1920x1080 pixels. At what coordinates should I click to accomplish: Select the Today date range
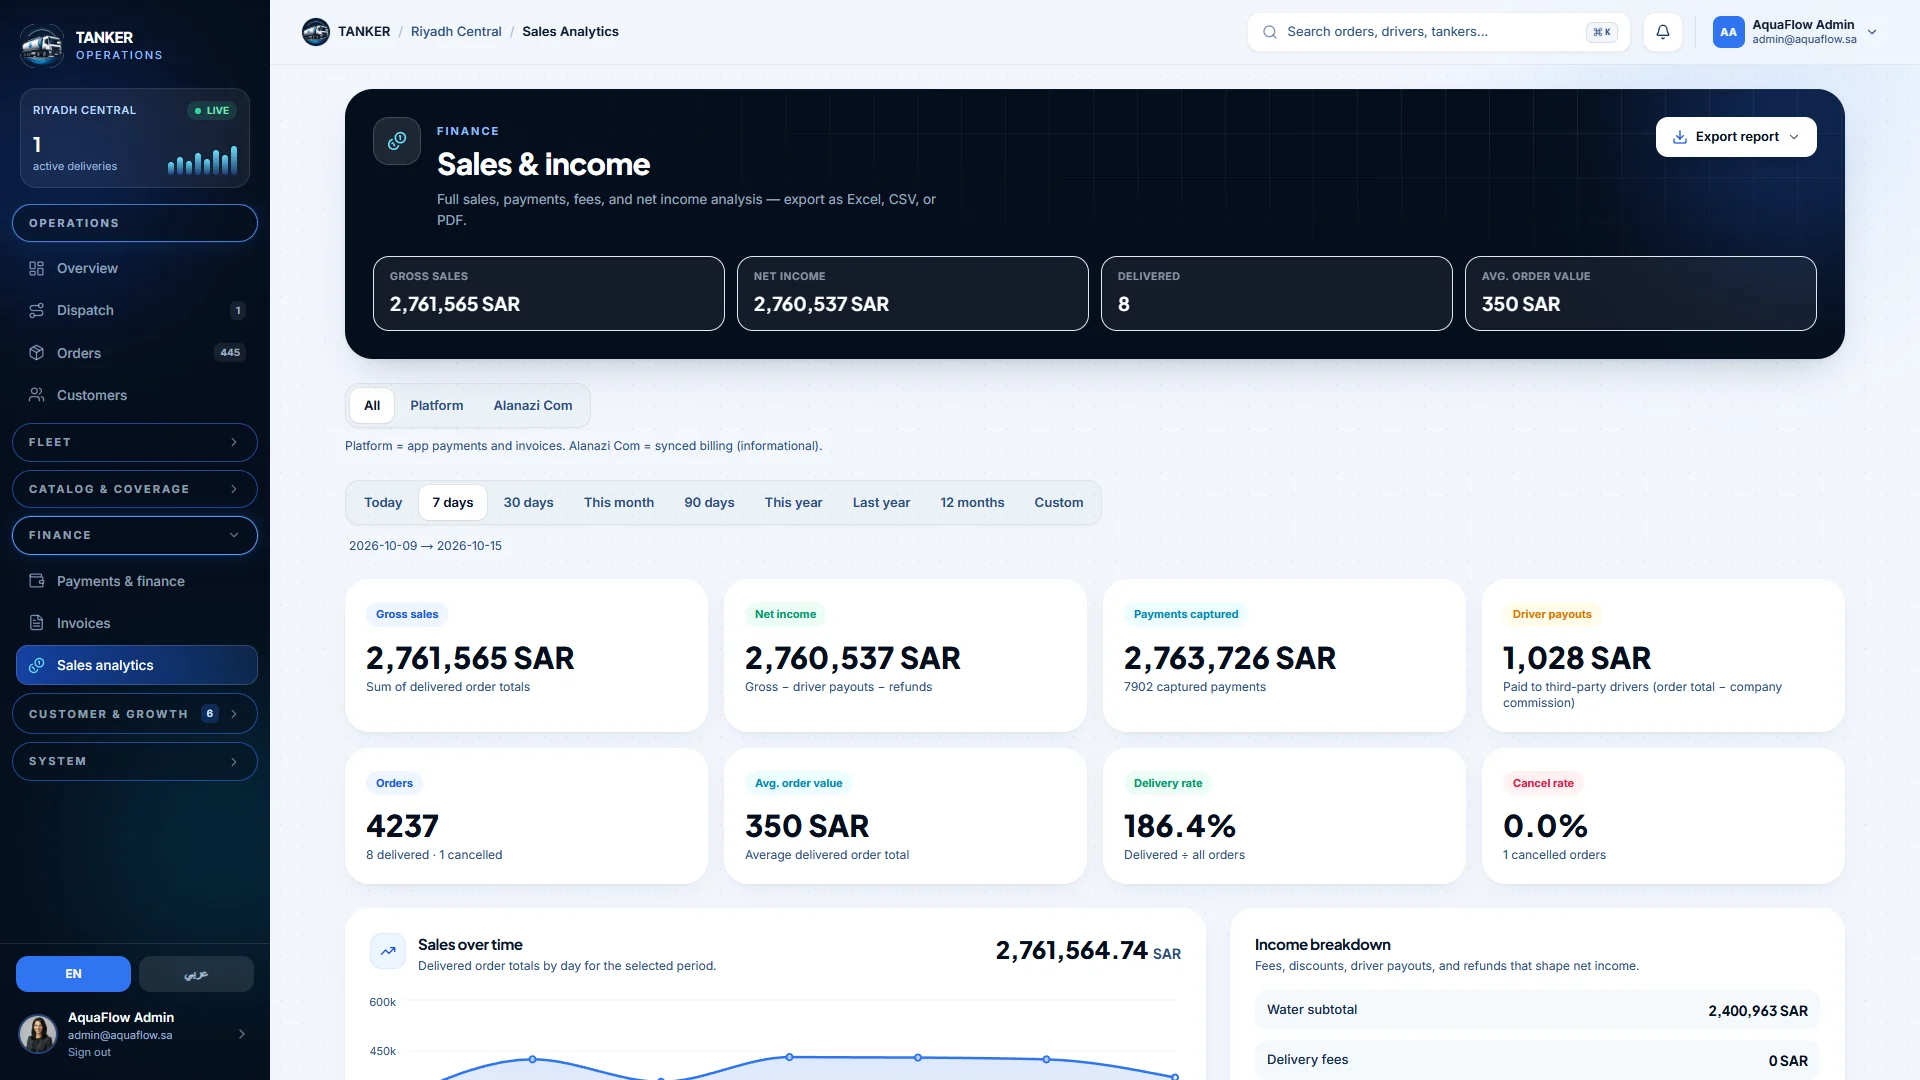(383, 503)
